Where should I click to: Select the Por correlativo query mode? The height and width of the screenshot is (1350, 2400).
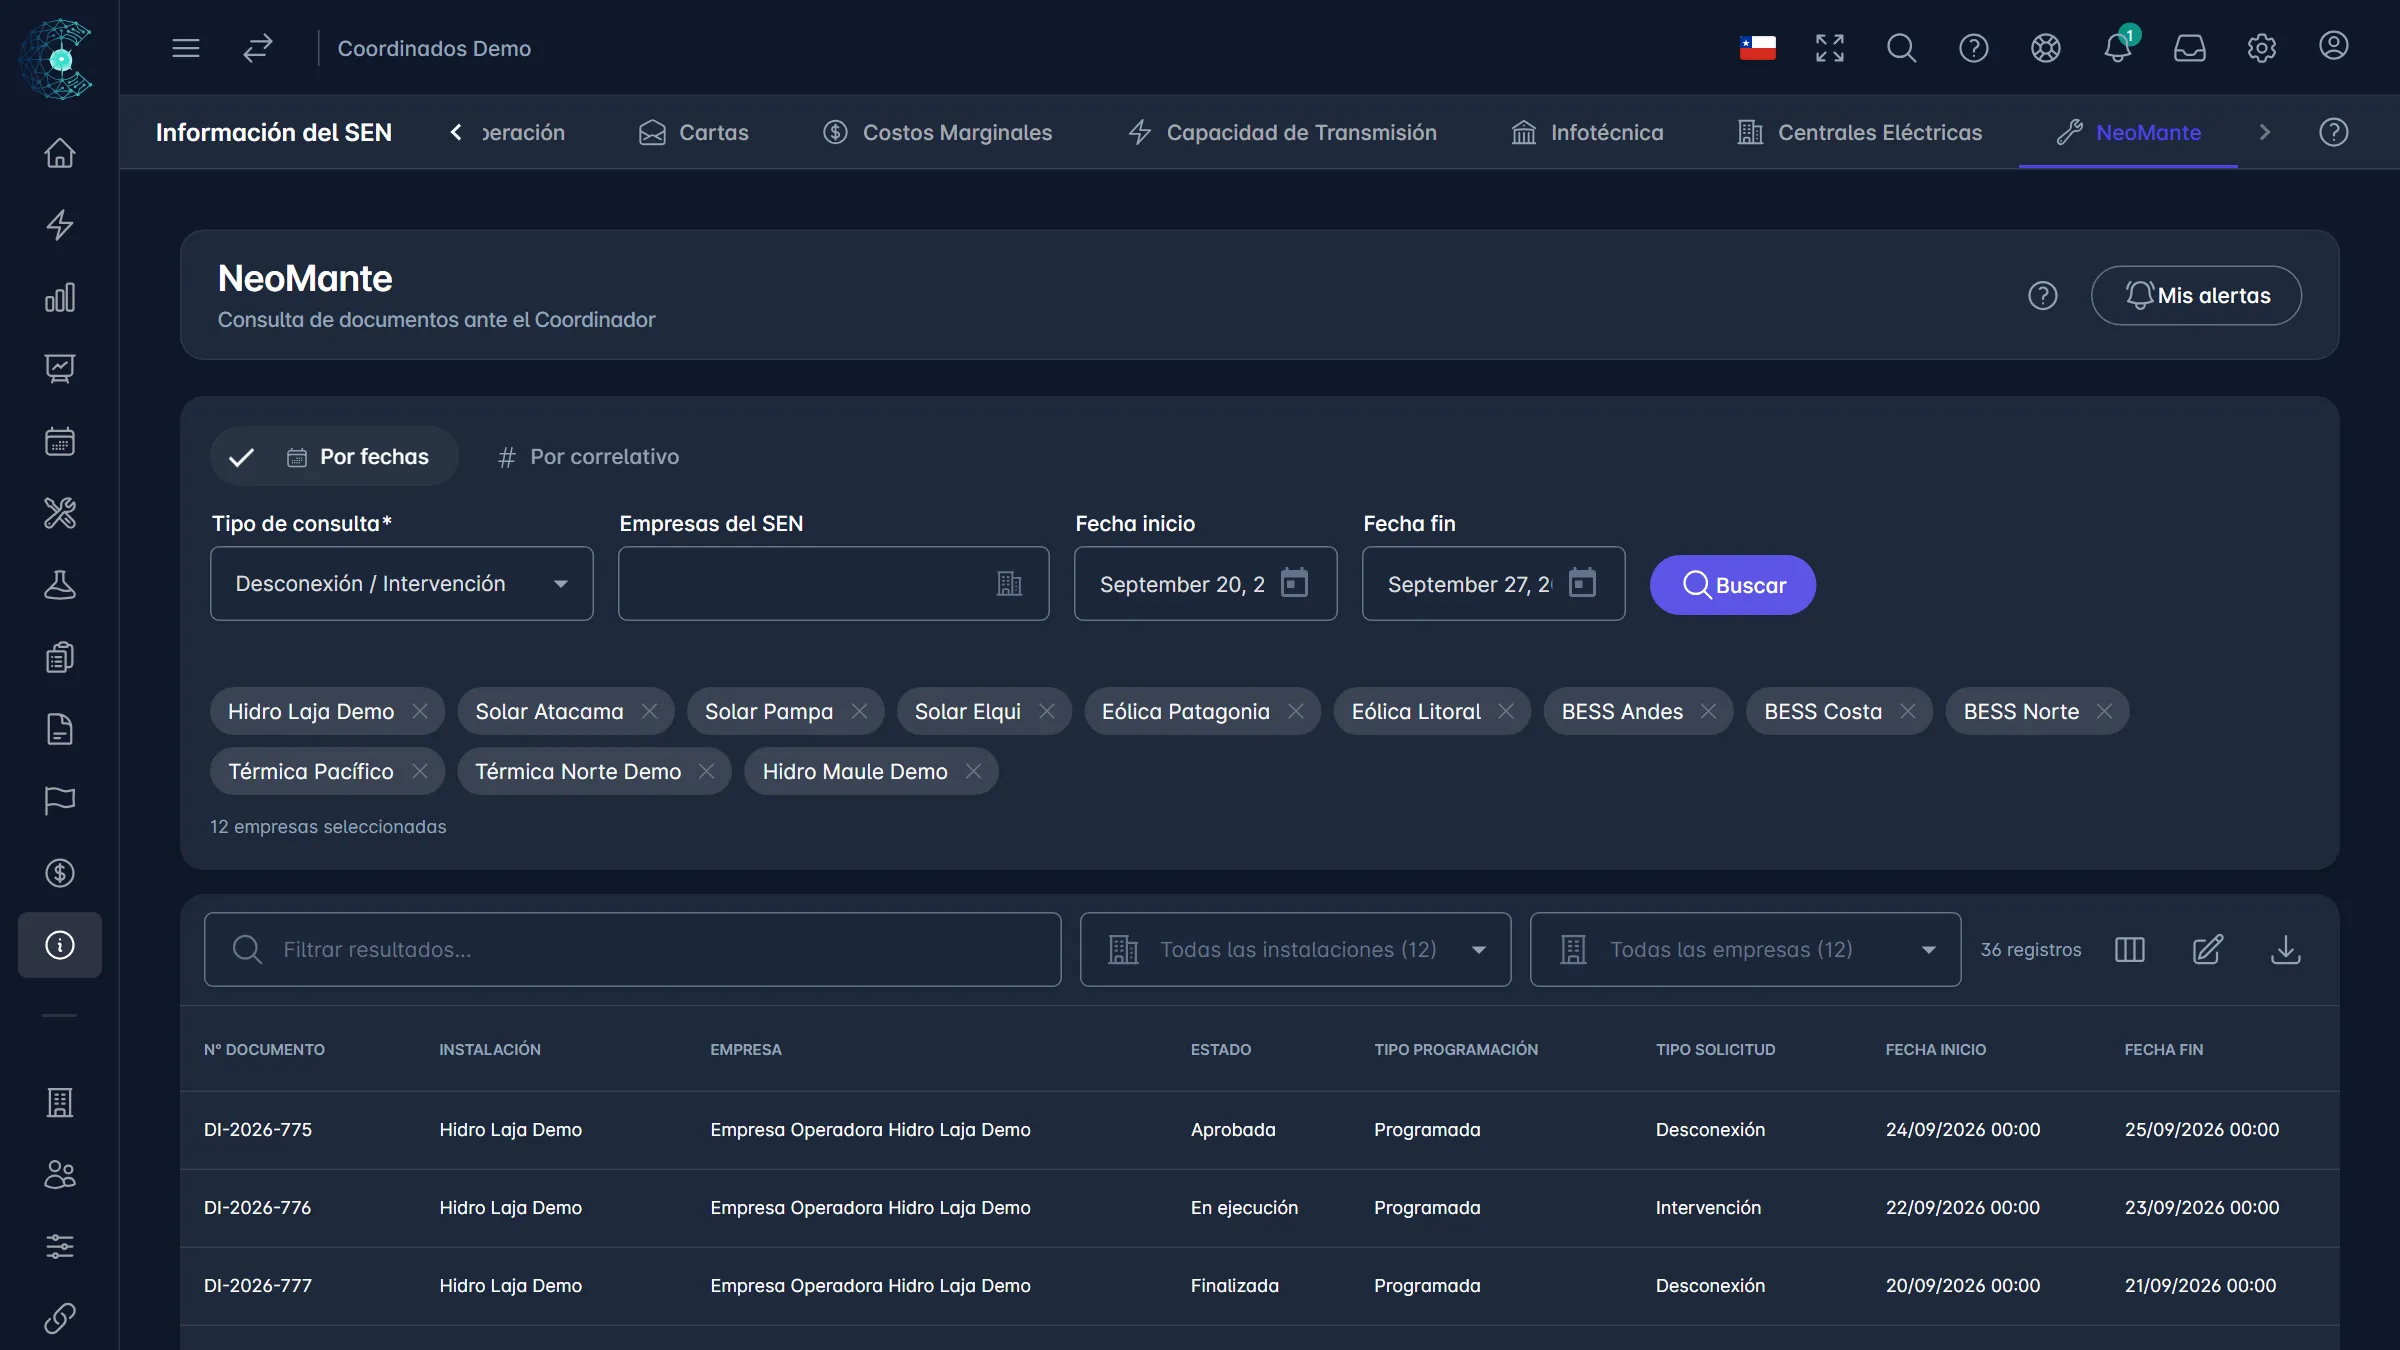pos(588,457)
